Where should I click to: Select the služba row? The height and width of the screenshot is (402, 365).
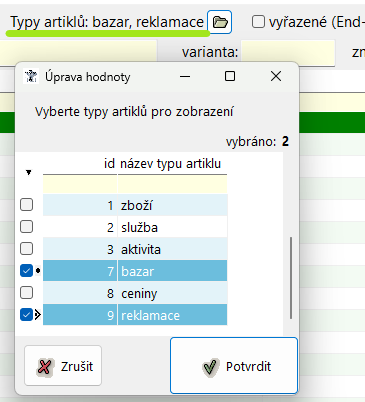point(135,227)
